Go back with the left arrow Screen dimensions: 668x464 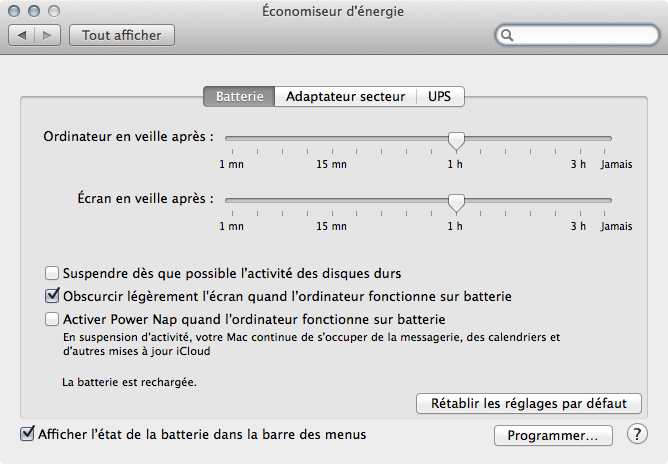pyautogui.click(x=22, y=35)
